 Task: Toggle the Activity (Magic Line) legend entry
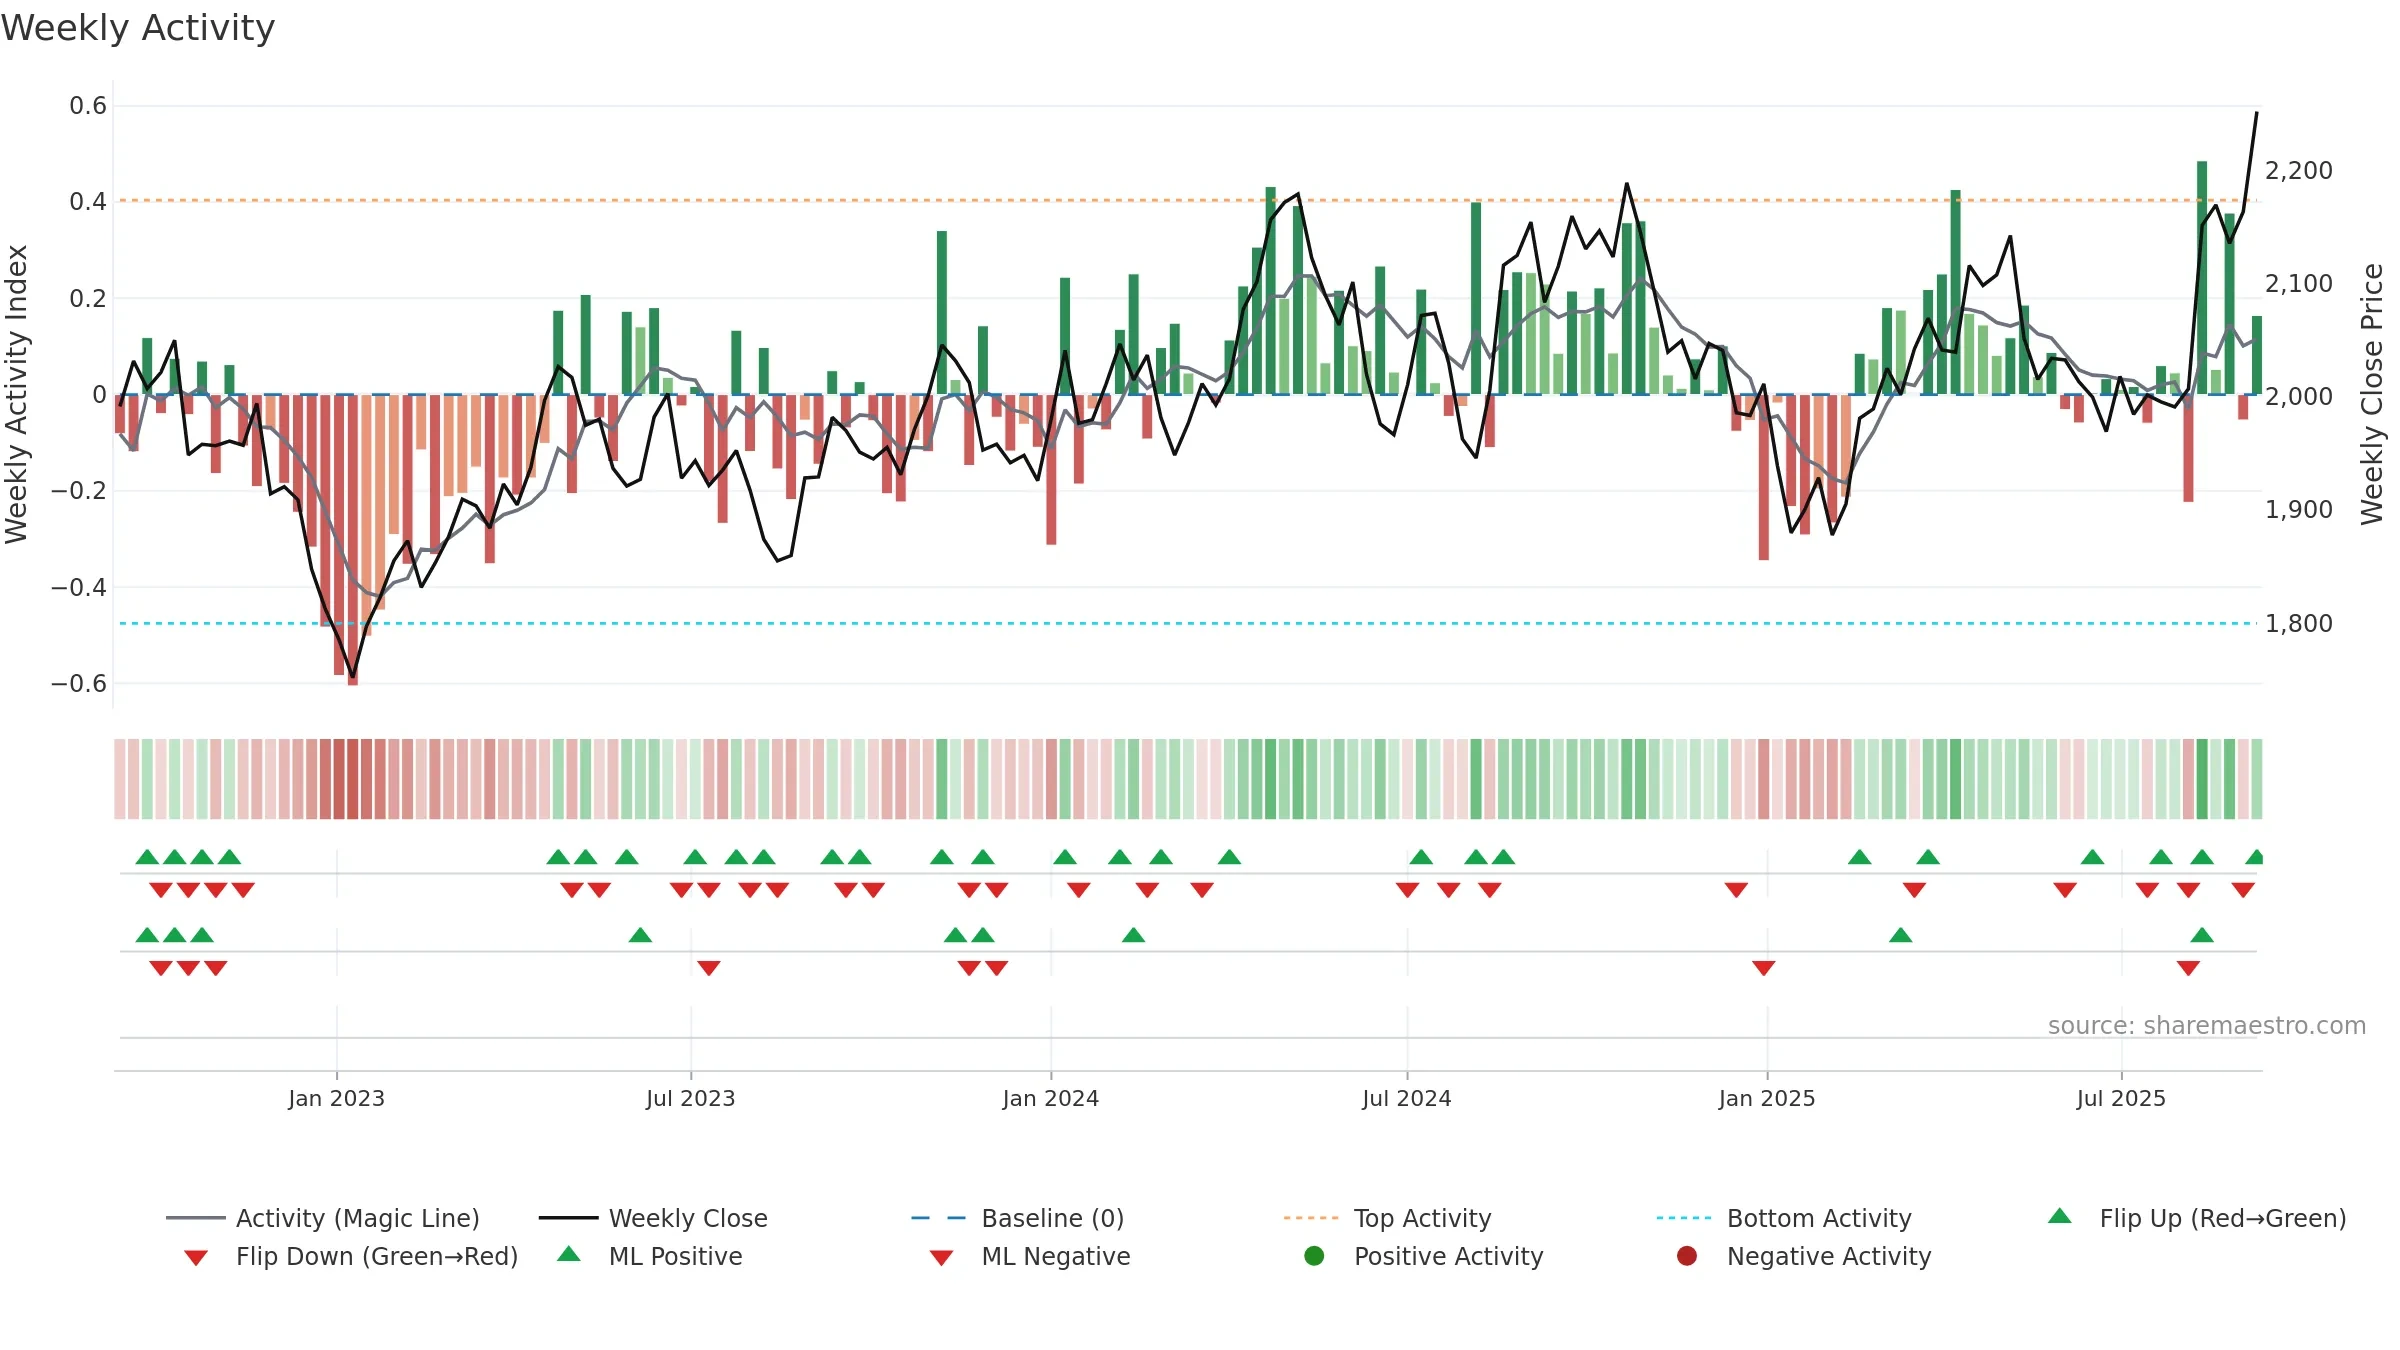323,1218
